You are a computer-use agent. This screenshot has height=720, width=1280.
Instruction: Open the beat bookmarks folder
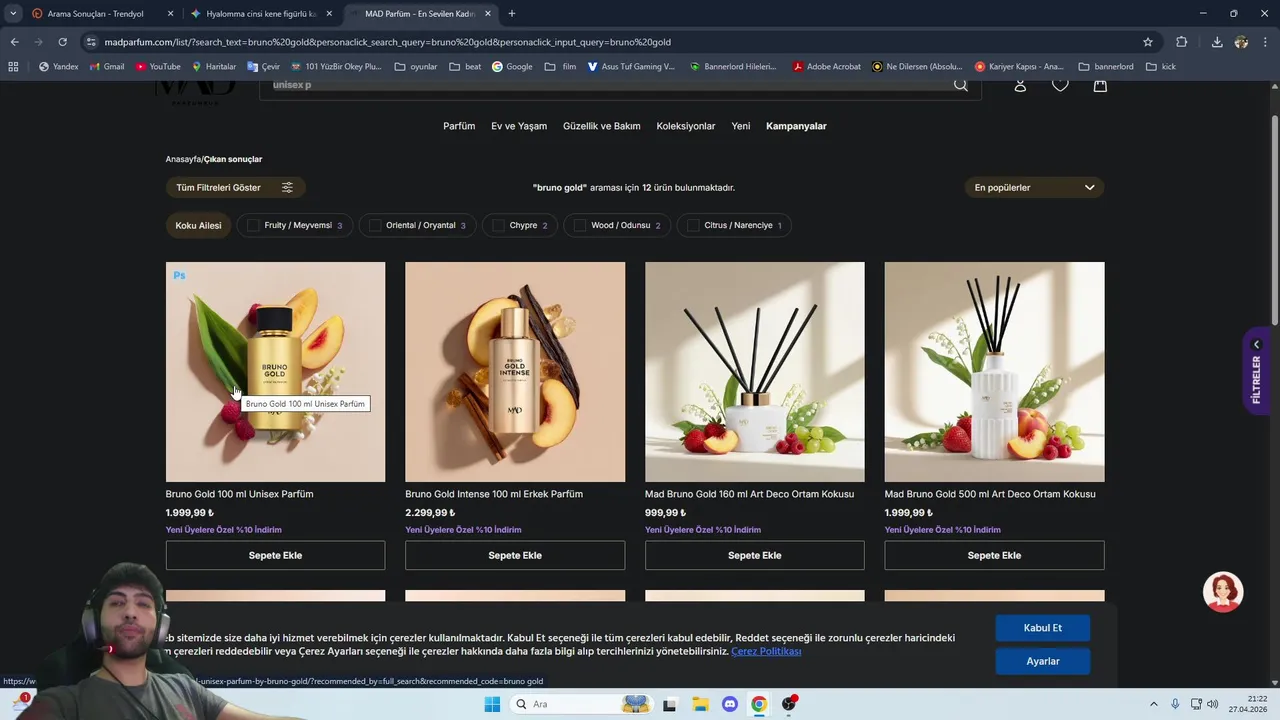465,67
